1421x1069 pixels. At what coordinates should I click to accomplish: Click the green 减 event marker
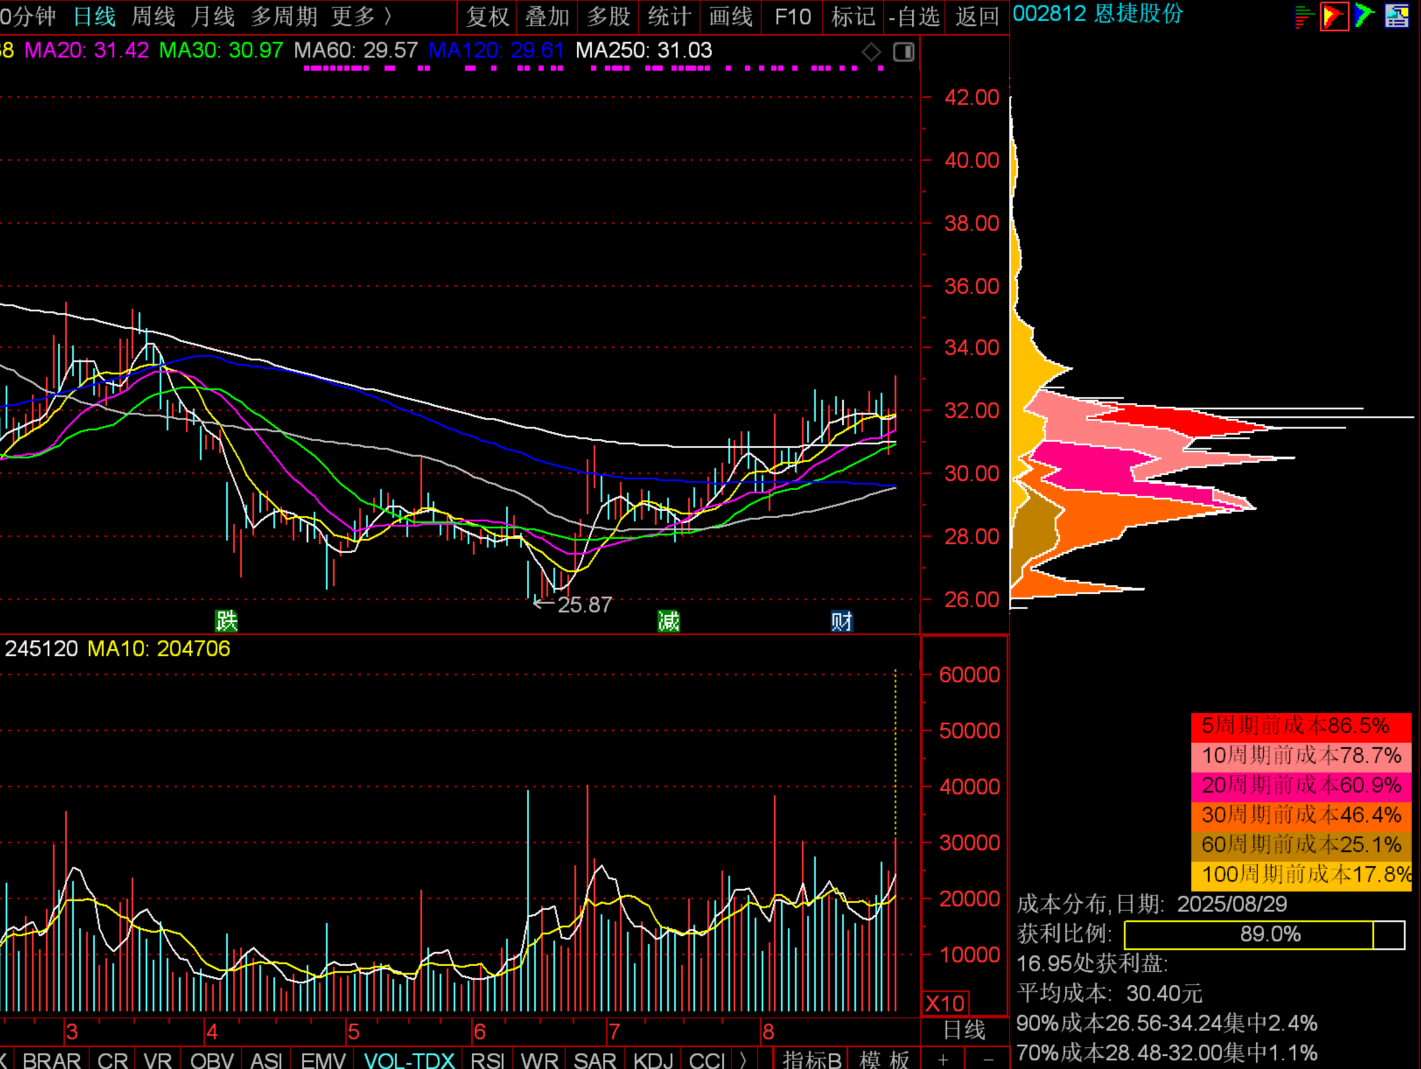(669, 621)
